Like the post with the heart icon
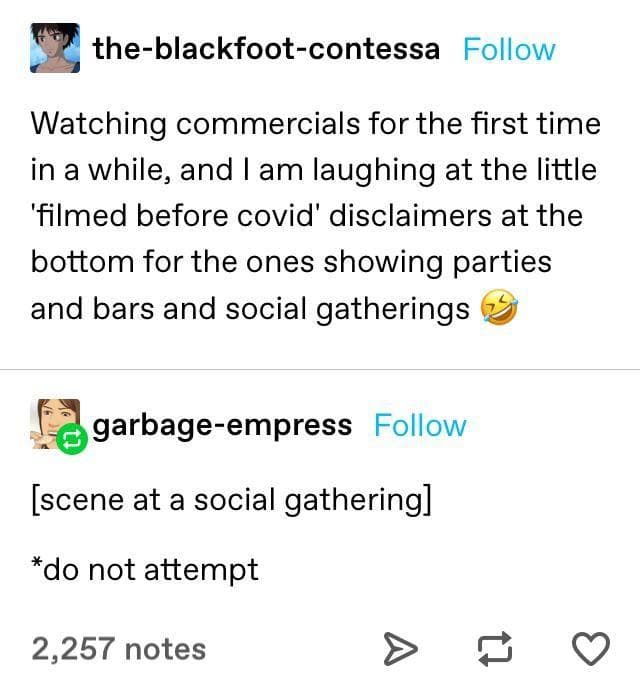Viewport: 640px width, 699px height. 591,649
